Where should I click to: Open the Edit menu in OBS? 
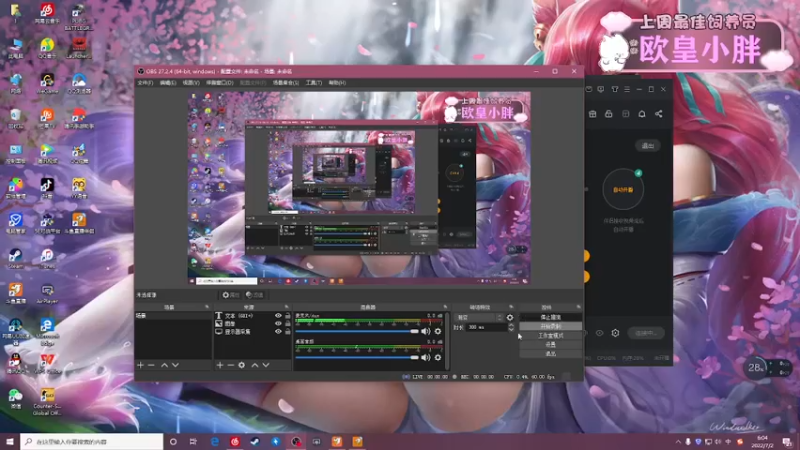[x=168, y=83]
